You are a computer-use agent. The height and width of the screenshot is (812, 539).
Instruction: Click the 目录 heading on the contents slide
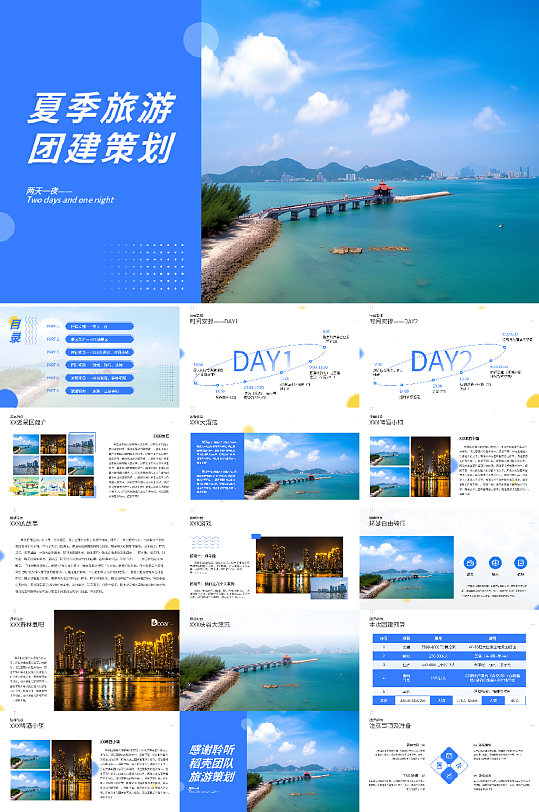(x=16, y=331)
